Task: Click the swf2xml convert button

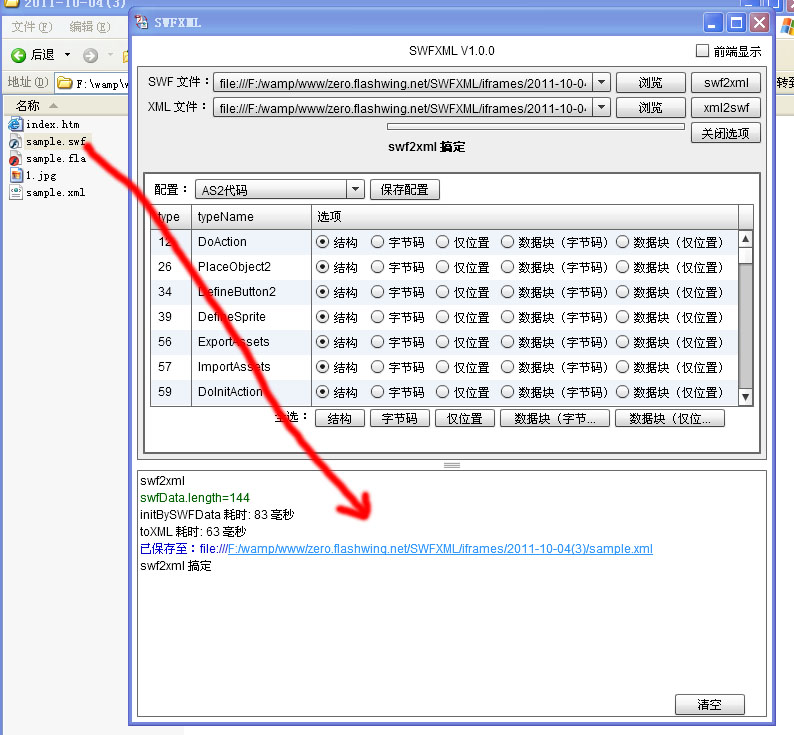Action: tap(726, 83)
